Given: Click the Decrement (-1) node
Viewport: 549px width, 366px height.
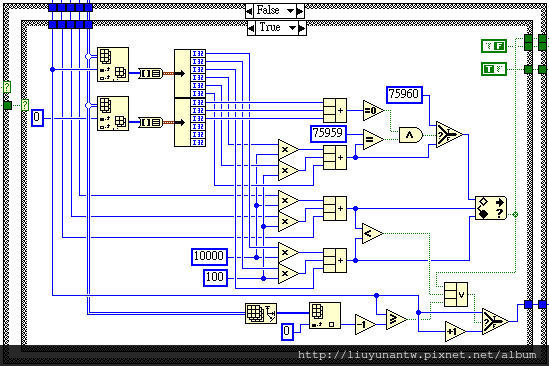Looking at the screenshot, I should [365, 324].
